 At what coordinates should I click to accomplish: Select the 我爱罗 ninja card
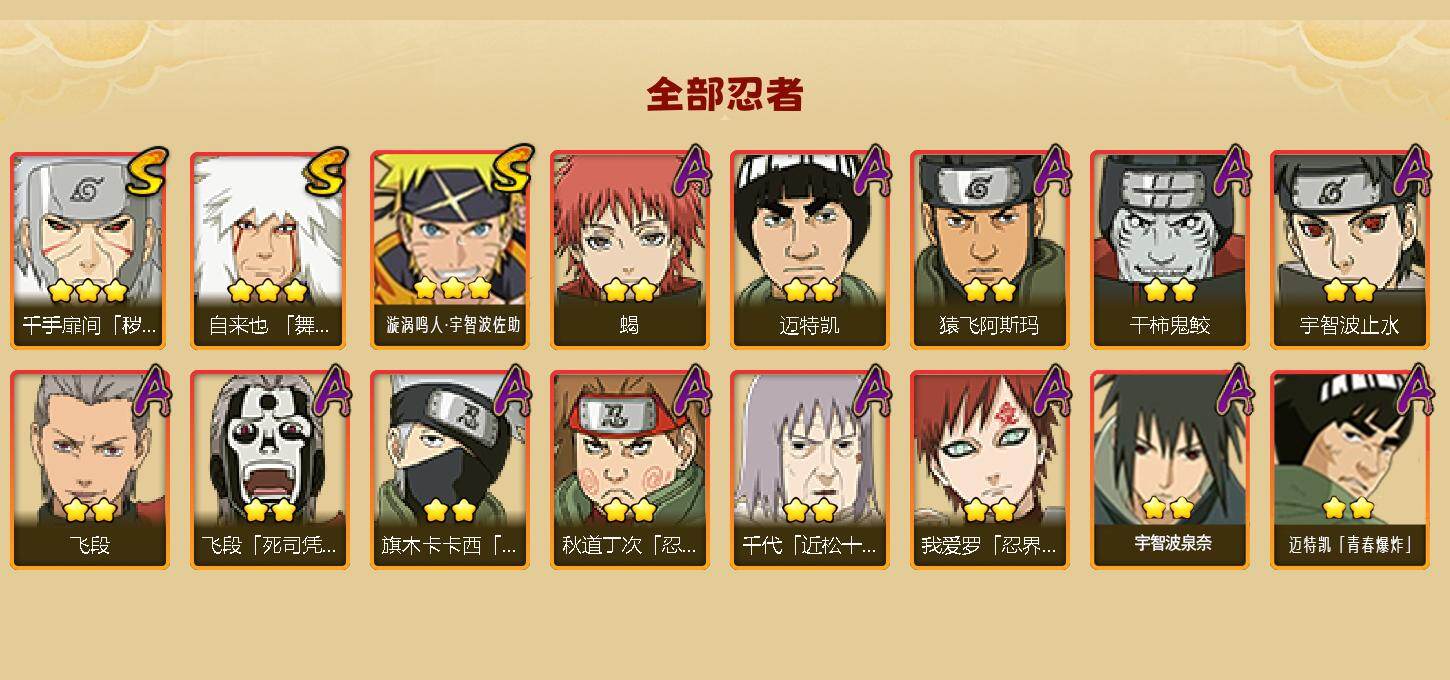coord(990,470)
